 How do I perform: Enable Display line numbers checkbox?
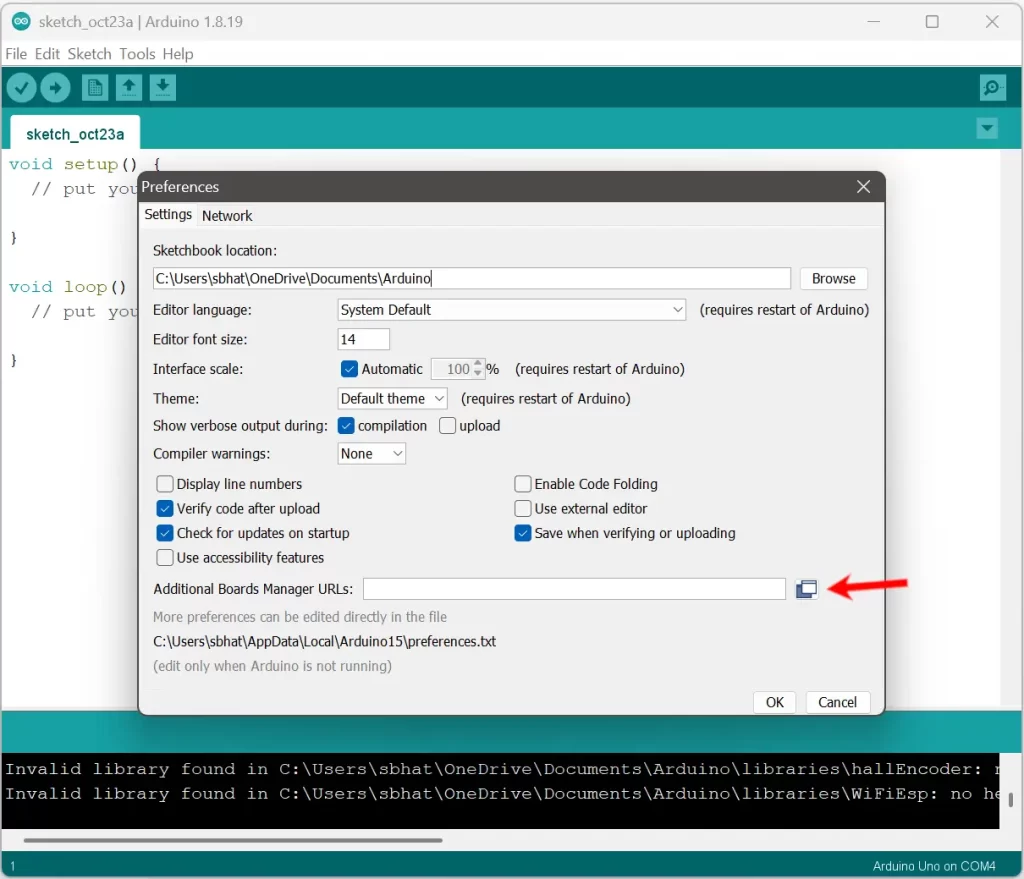(166, 484)
